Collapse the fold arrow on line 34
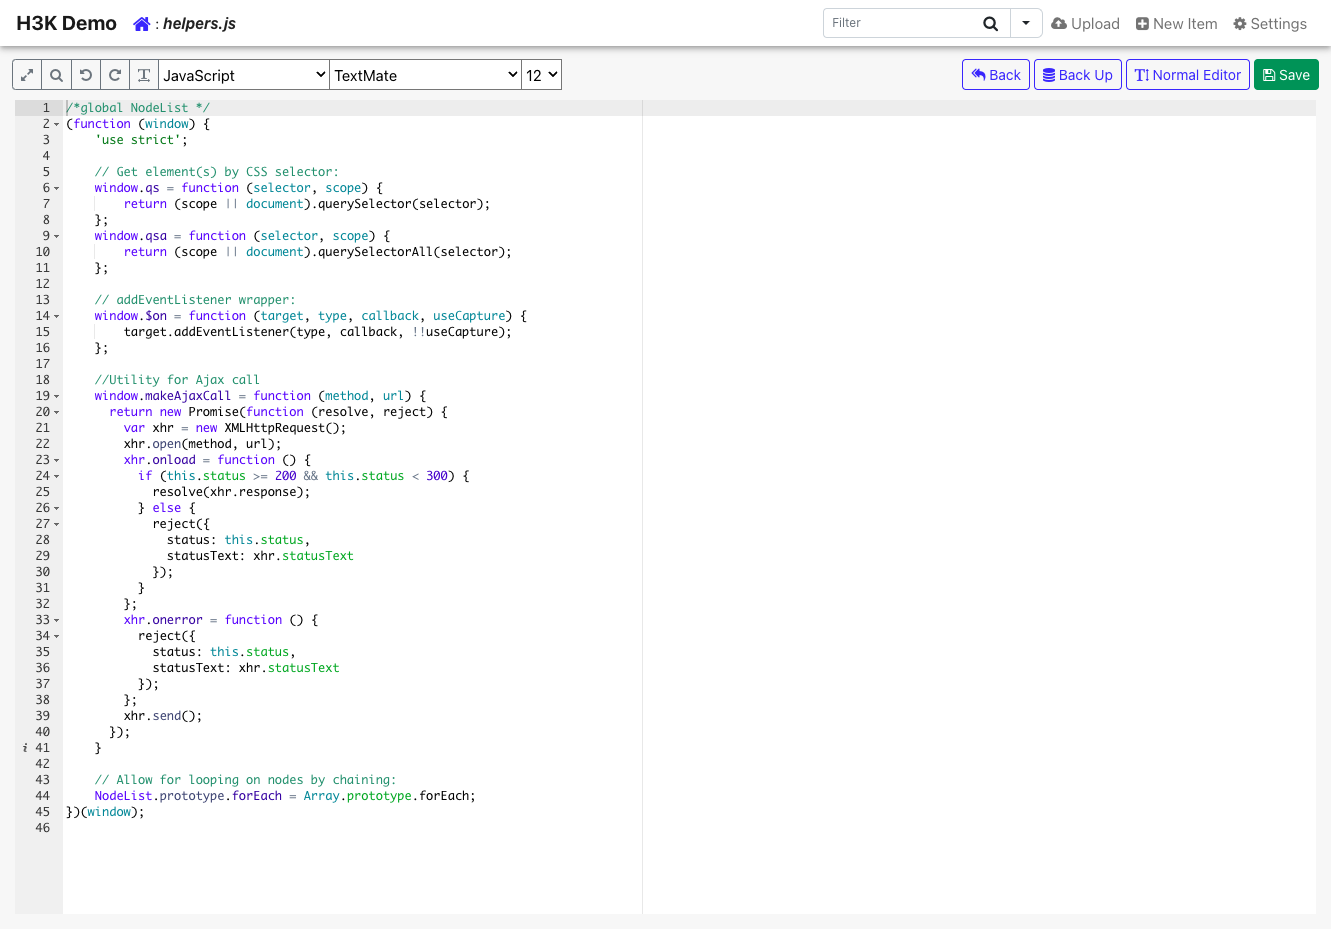 click(x=57, y=636)
